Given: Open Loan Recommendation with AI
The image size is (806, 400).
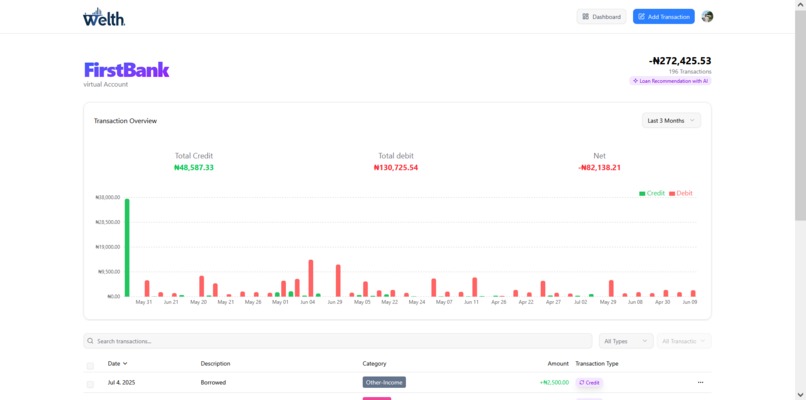Looking at the screenshot, I should pos(670,81).
